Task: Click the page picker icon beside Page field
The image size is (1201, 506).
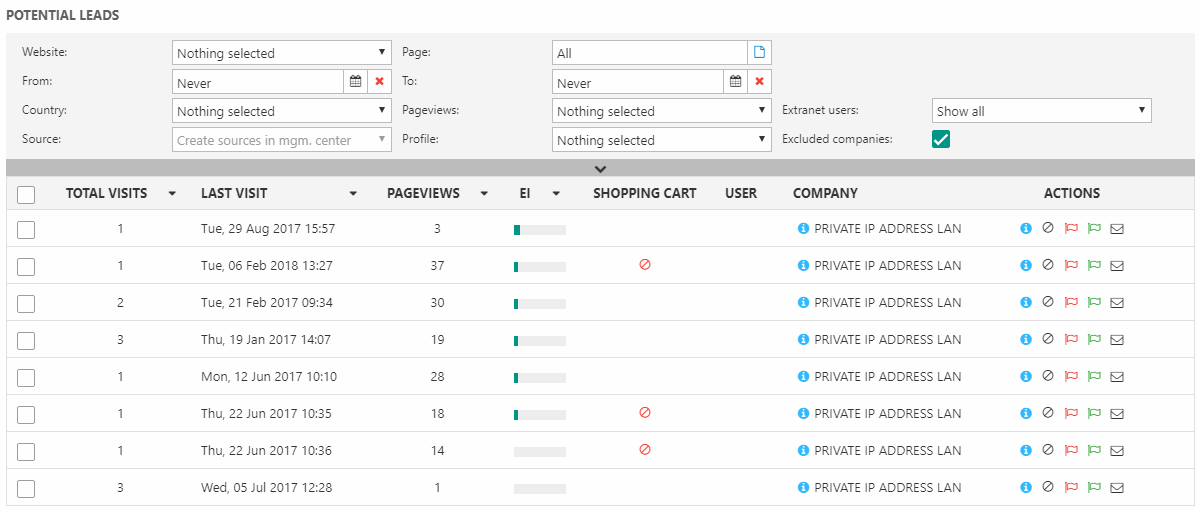Action: tap(759, 53)
